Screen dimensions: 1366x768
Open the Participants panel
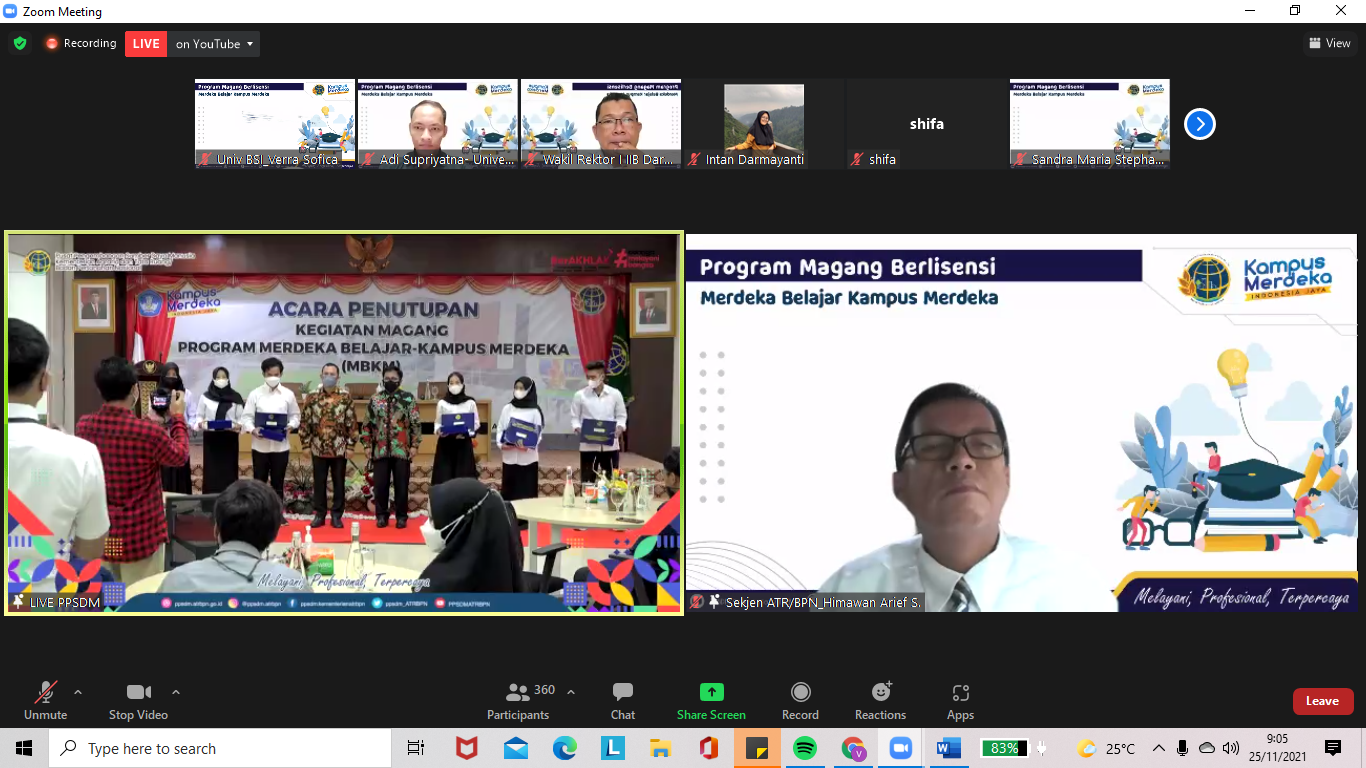pos(518,701)
